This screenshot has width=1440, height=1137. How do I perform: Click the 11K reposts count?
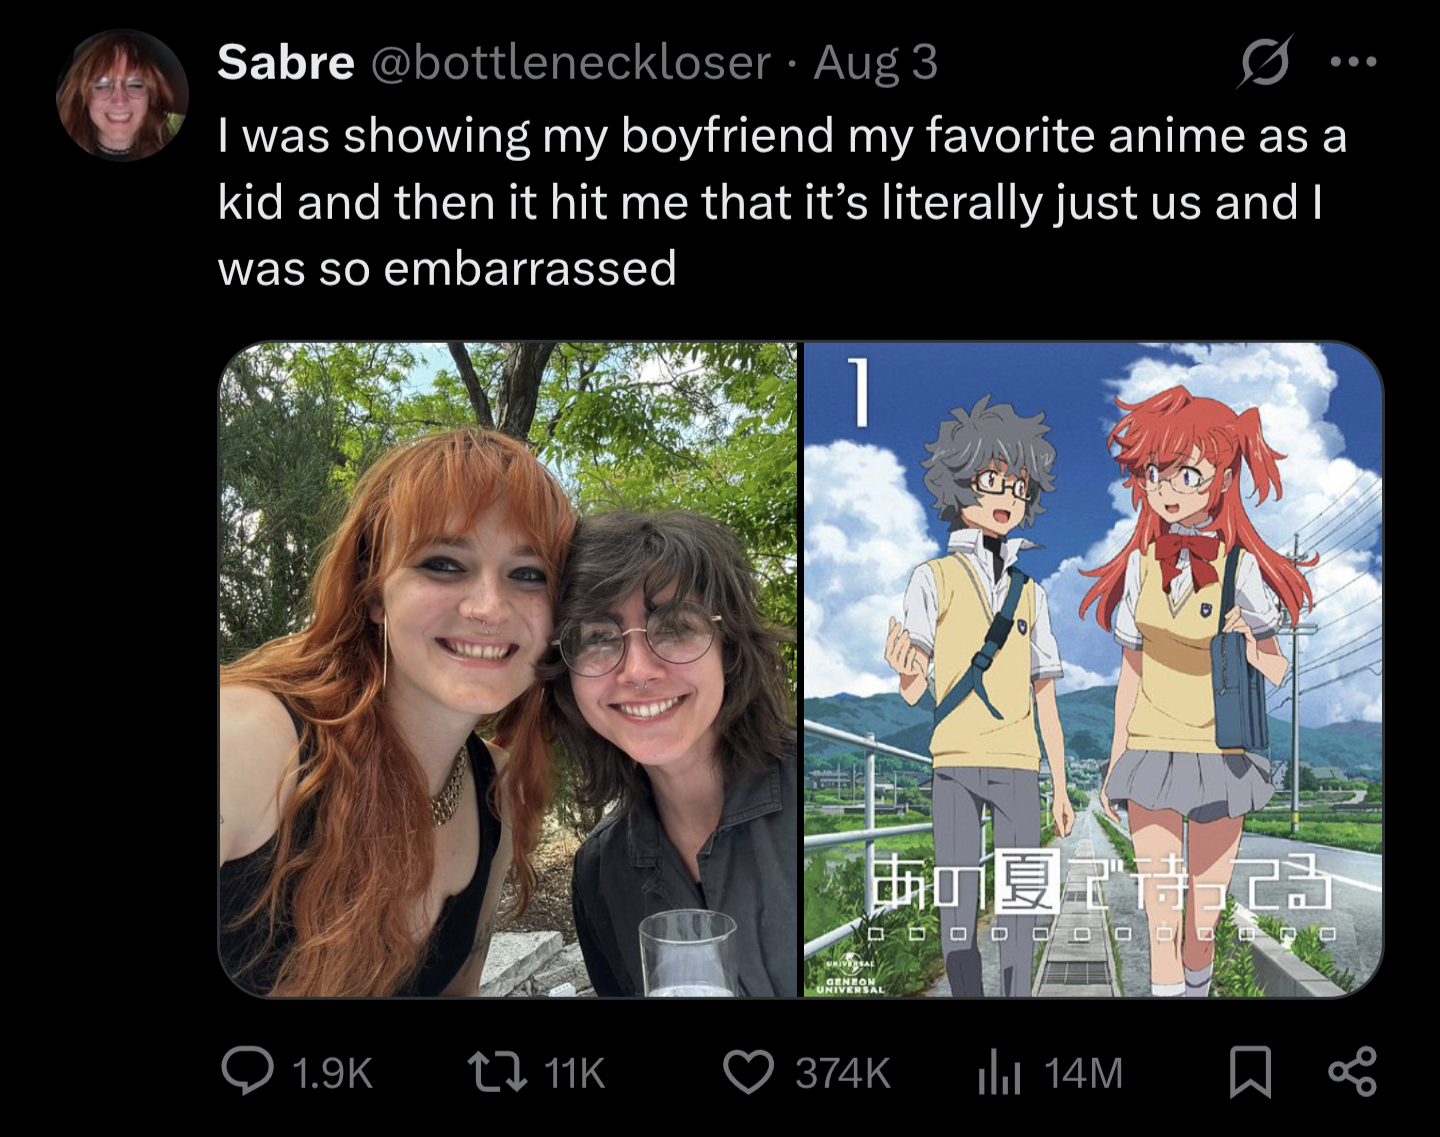pos(575,1073)
